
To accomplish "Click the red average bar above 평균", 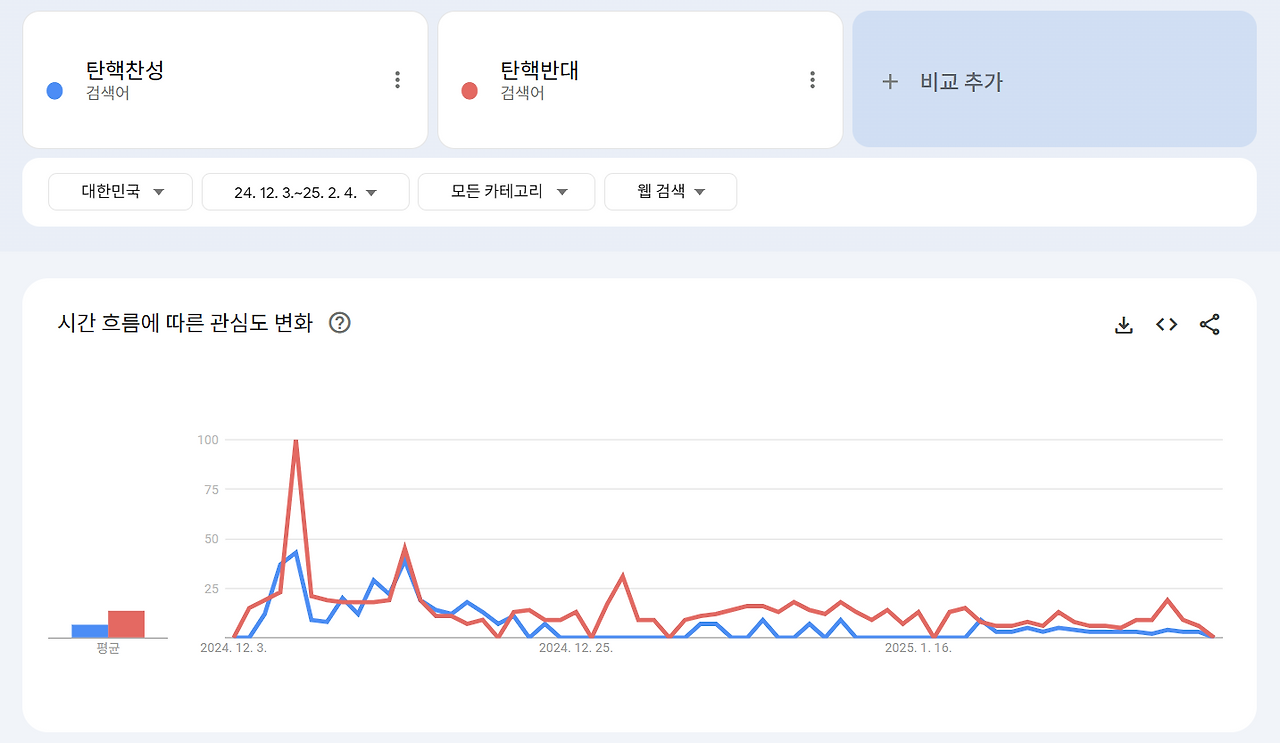I will click(128, 622).
